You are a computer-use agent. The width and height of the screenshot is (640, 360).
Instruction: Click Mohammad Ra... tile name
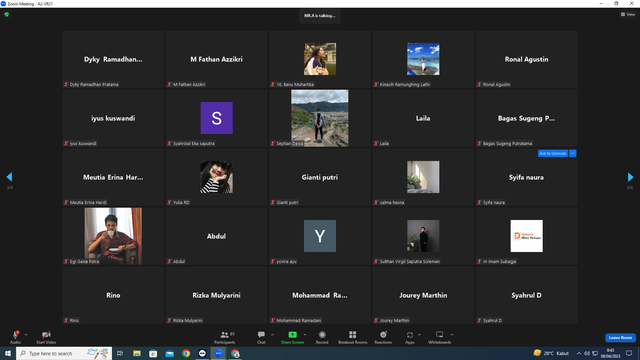[x=320, y=295]
